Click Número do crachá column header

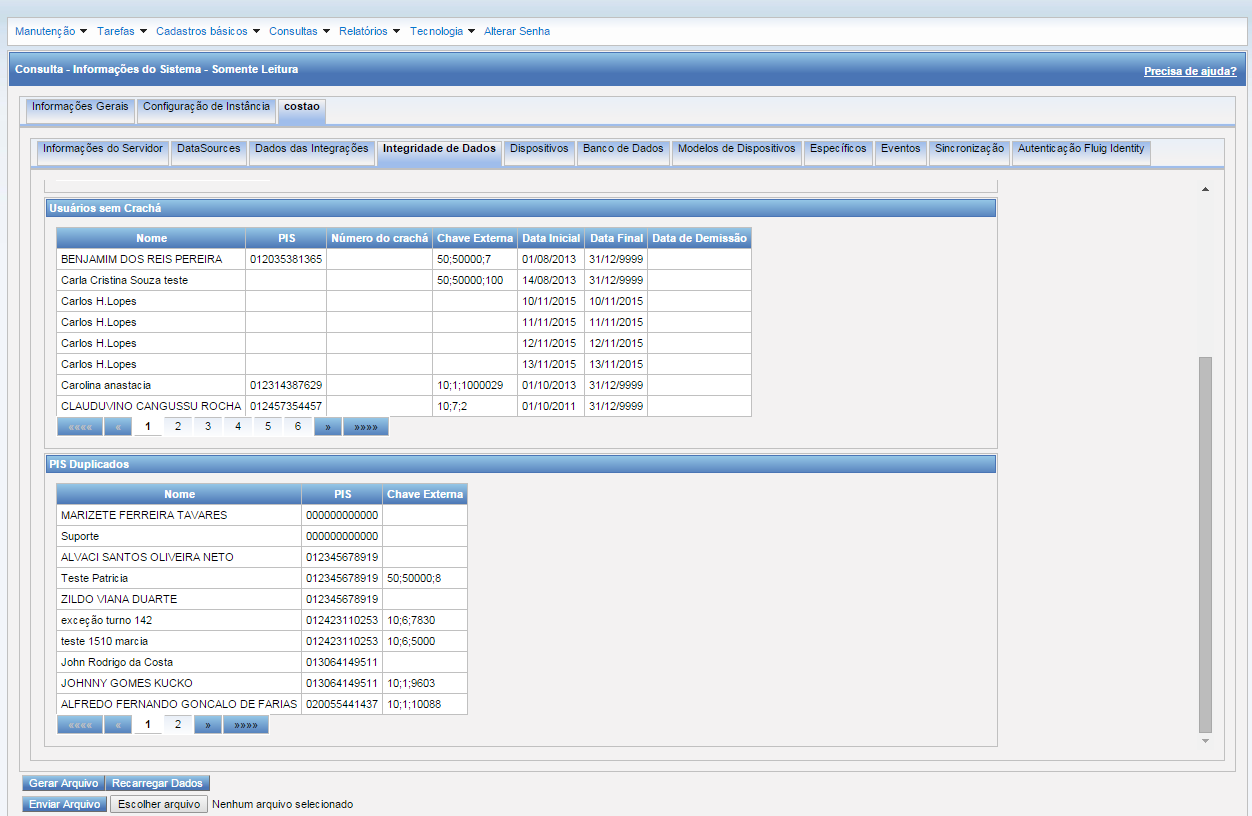tap(380, 238)
